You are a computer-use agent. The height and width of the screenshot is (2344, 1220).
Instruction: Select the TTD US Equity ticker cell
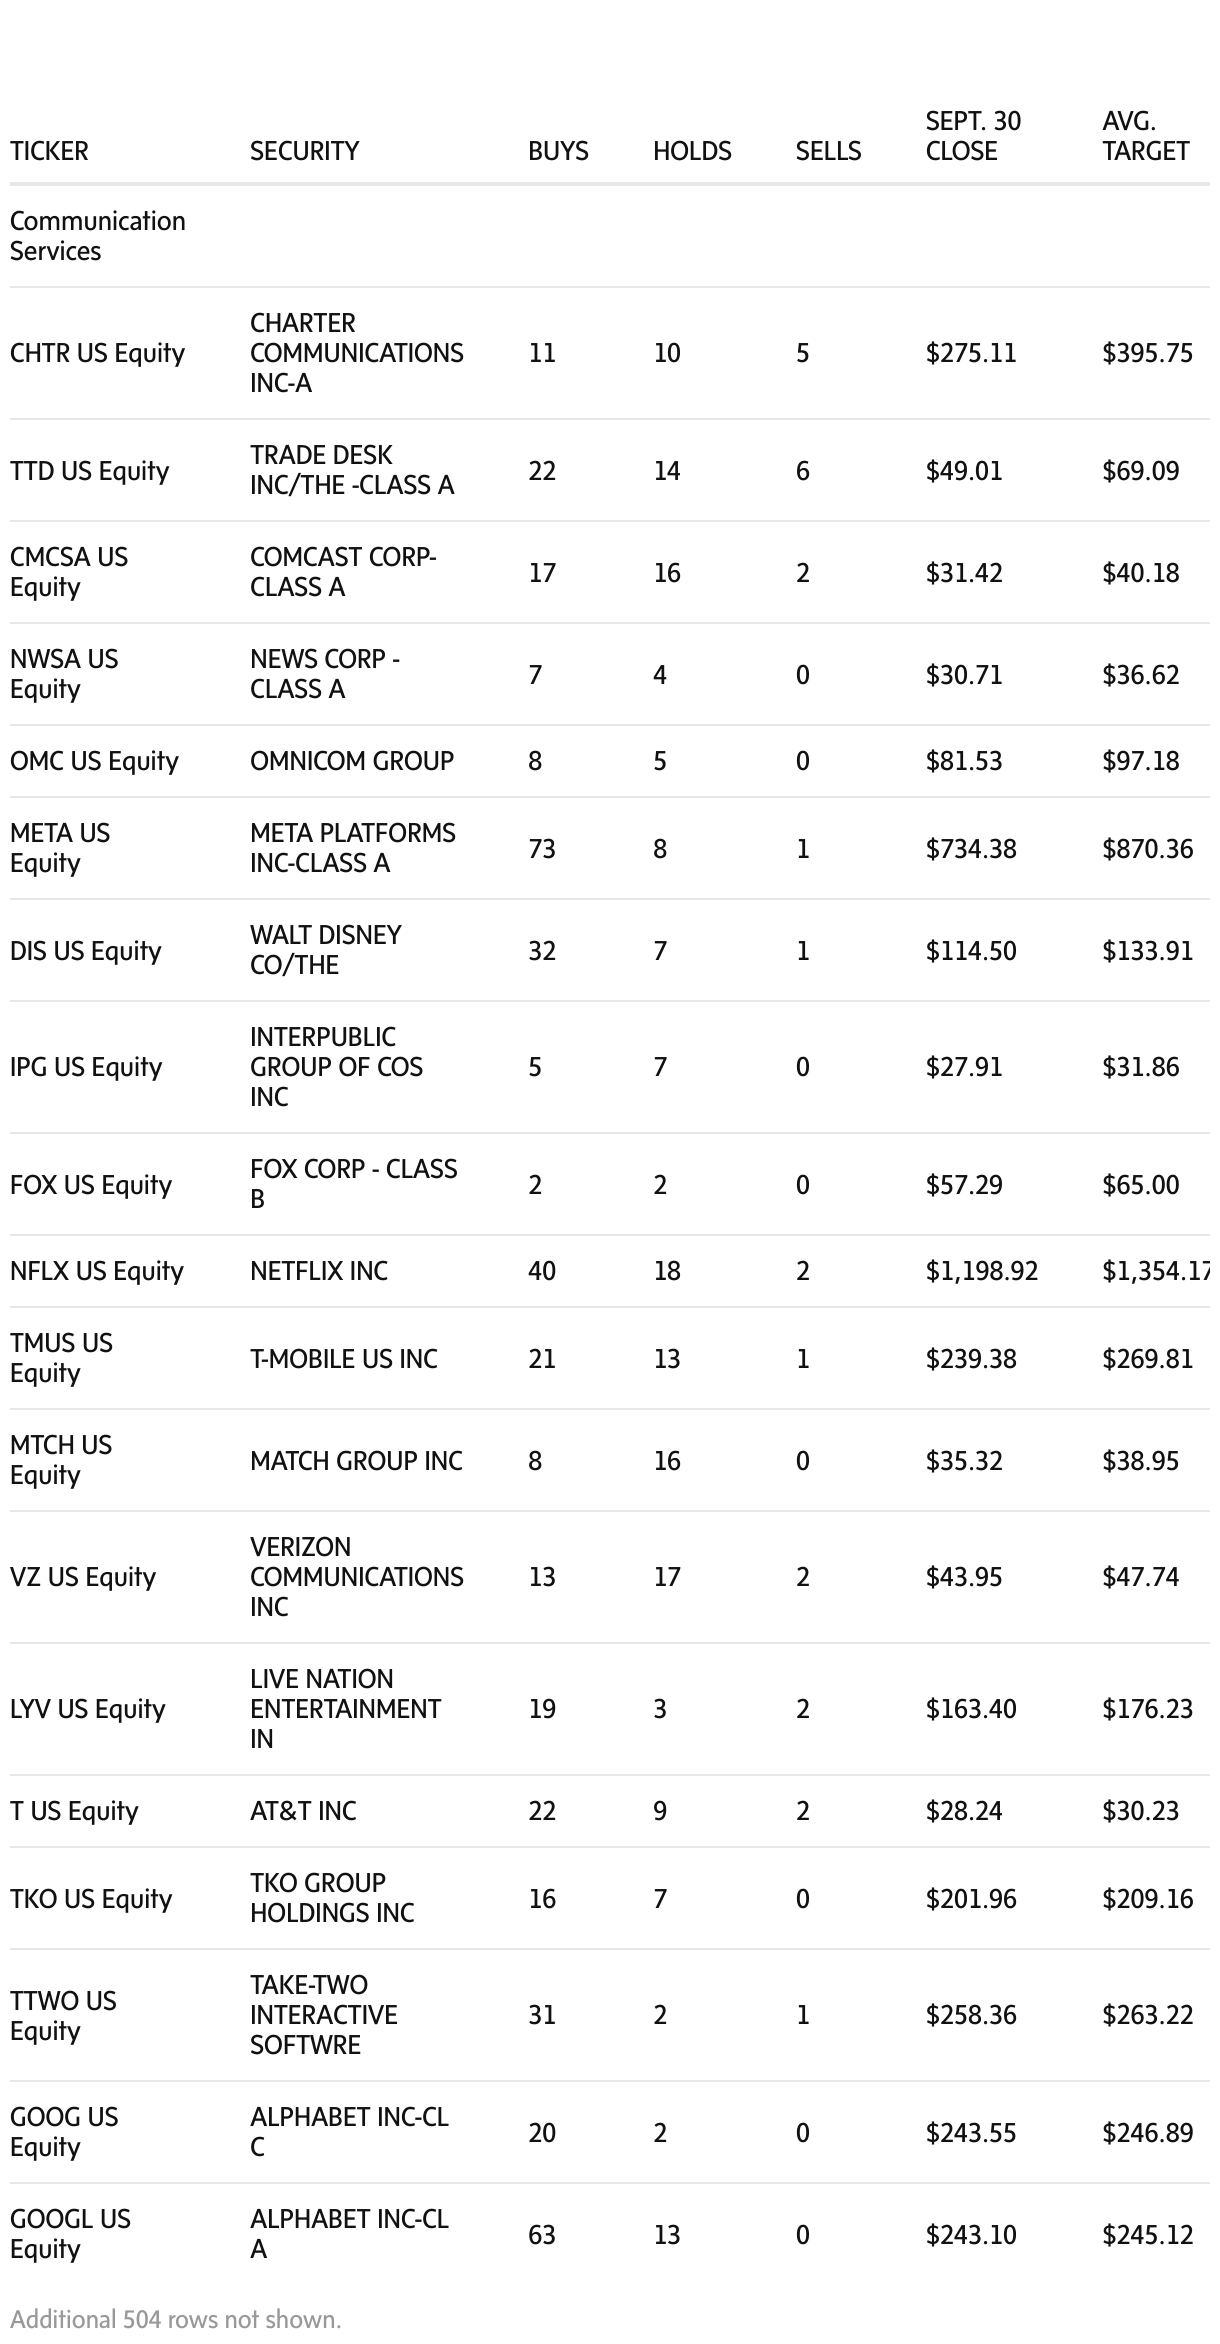pyautogui.click(x=89, y=471)
